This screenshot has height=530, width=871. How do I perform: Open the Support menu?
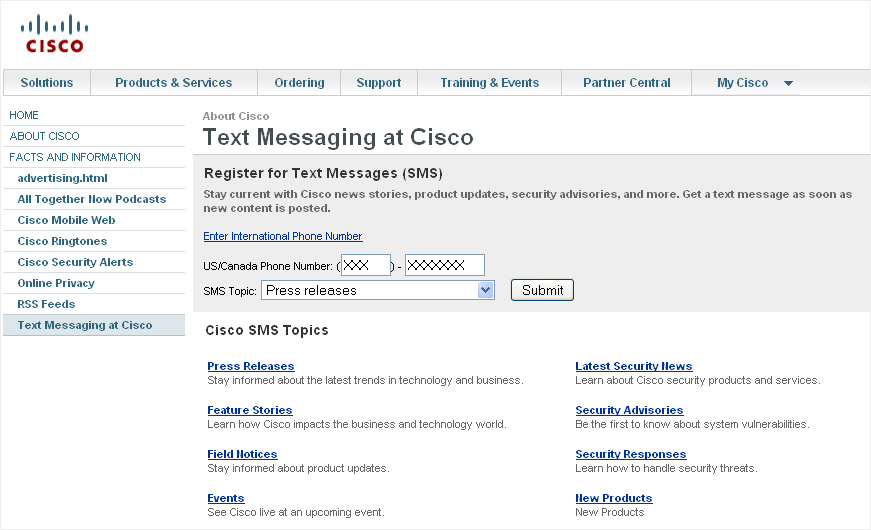click(378, 83)
